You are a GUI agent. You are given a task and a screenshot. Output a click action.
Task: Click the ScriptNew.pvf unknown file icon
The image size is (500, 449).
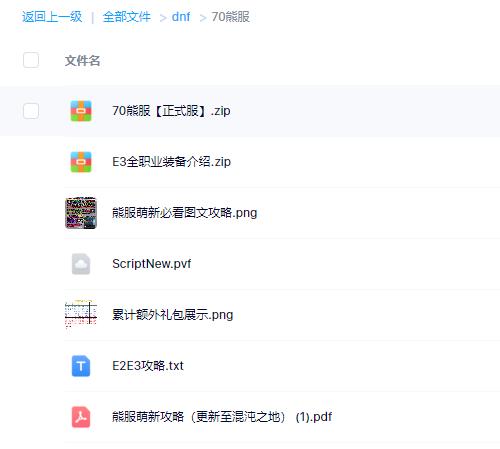point(81,264)
